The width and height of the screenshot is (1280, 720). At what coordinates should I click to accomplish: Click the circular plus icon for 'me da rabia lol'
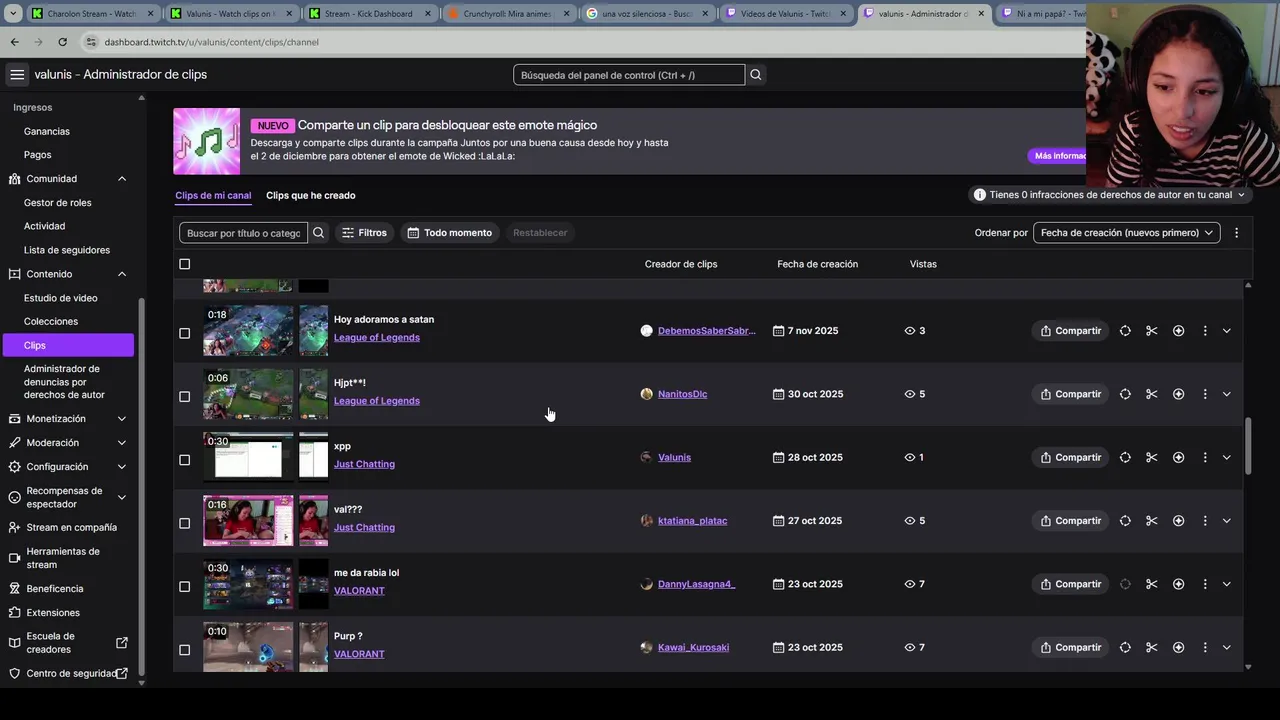pyautogui.click(x=1178, y=584)
